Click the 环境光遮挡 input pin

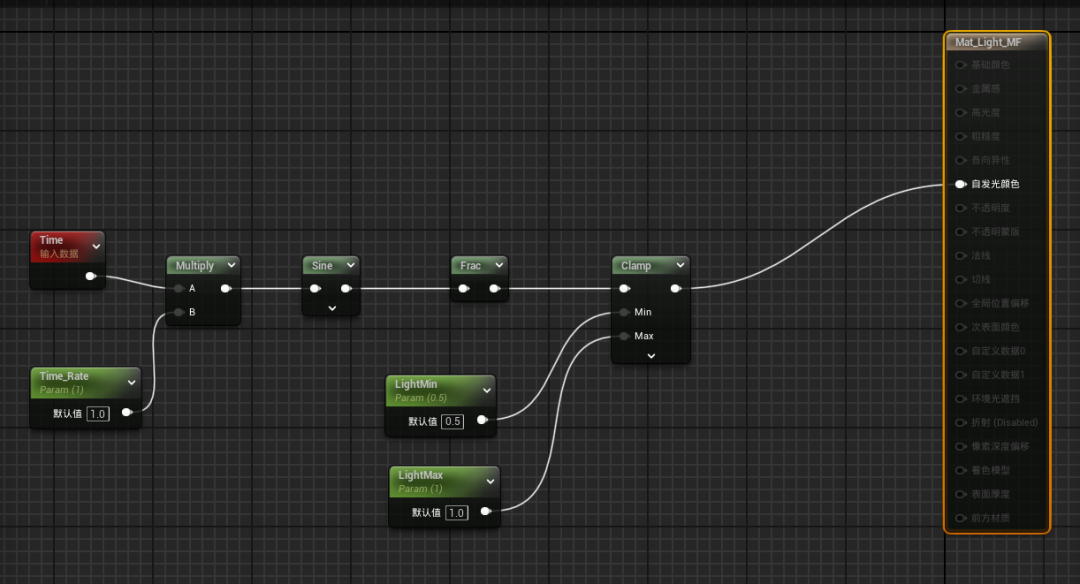point(961,399)
